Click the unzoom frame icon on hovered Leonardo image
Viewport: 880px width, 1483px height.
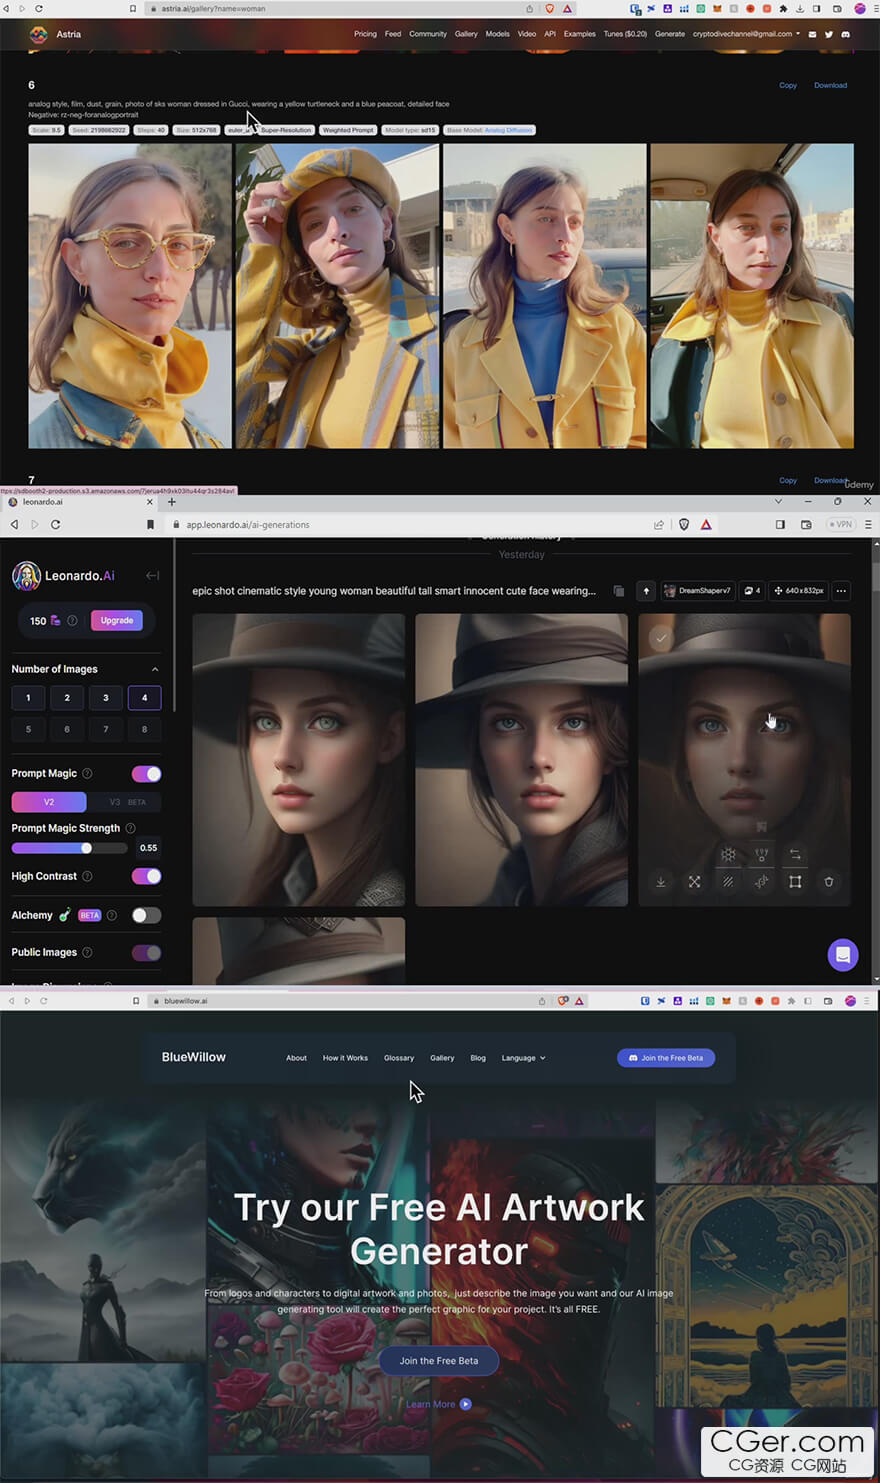coord(795,882)
